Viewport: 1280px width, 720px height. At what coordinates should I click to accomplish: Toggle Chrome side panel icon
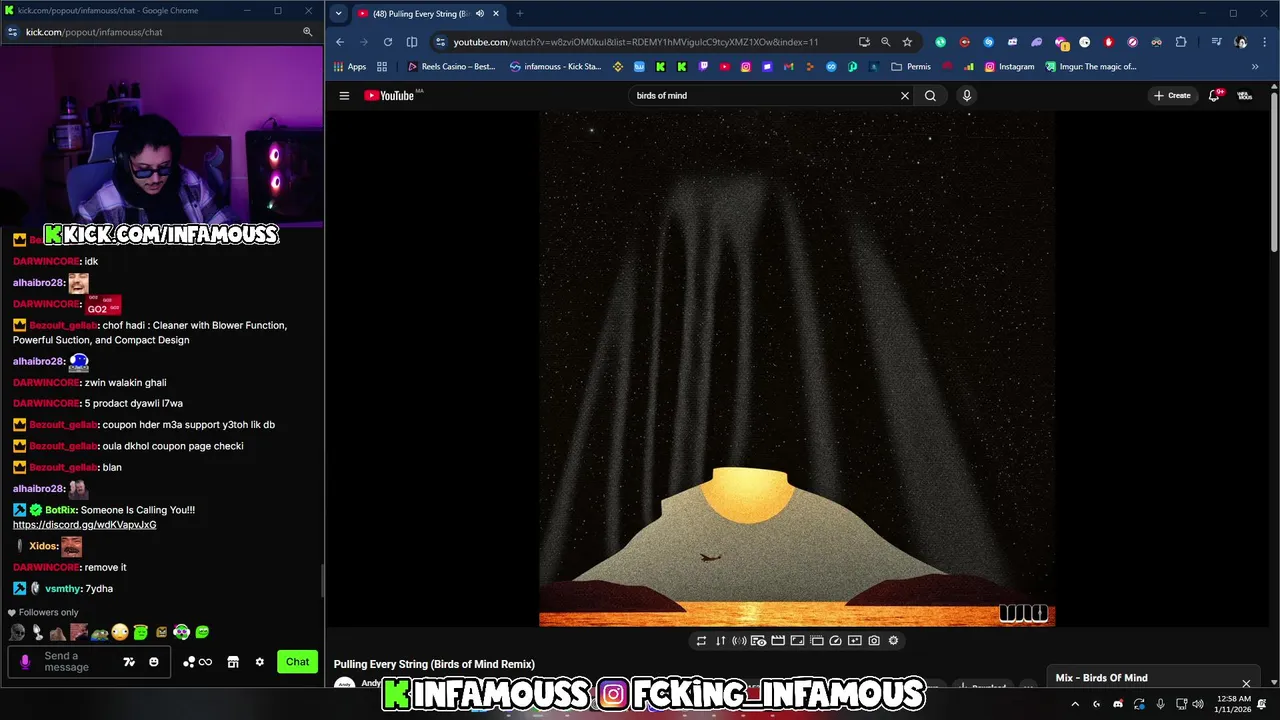point(412,42)
